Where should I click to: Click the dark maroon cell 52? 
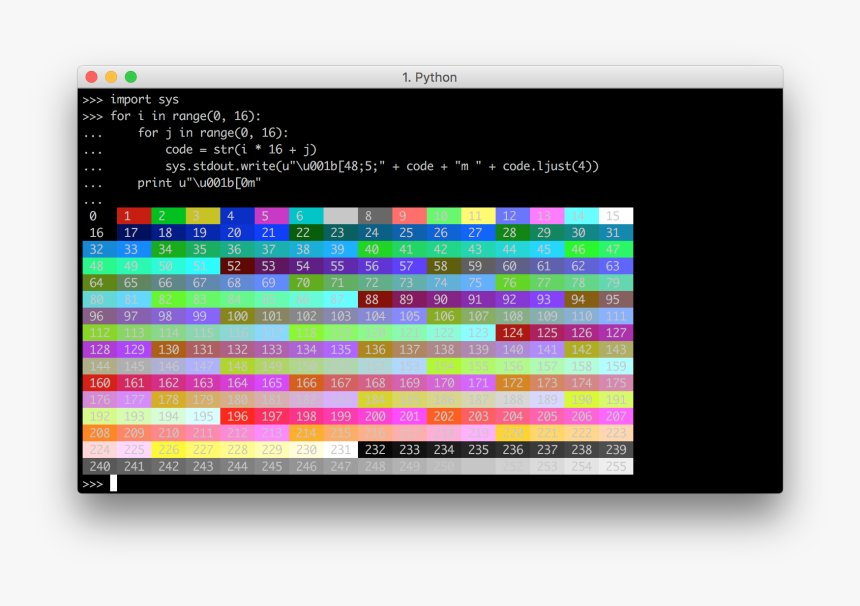[x=237, y=266]
